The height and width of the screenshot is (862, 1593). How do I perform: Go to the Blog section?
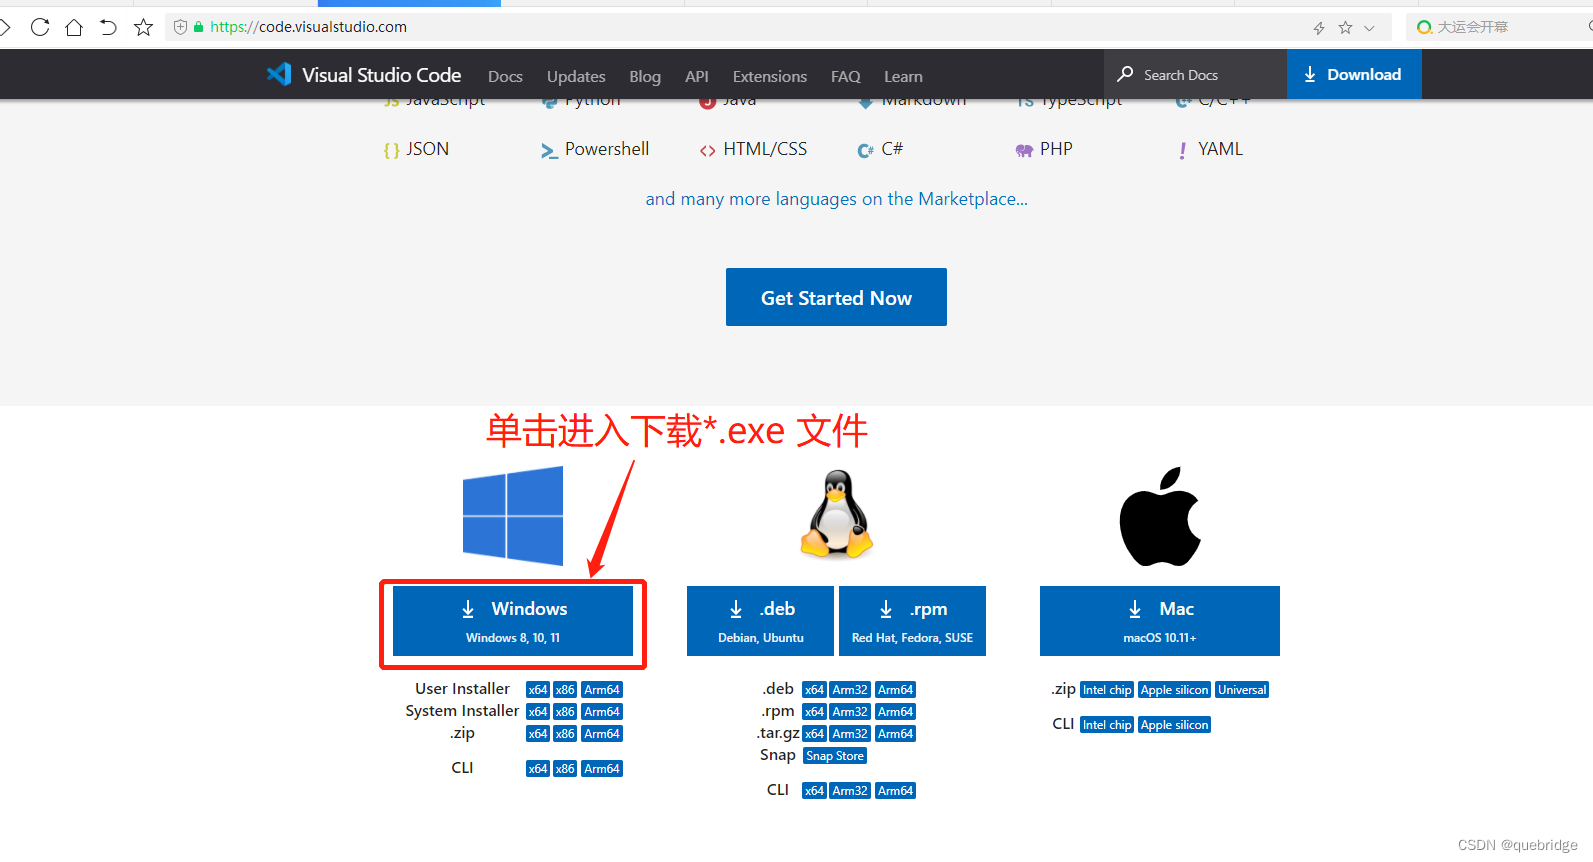(645, 76)
